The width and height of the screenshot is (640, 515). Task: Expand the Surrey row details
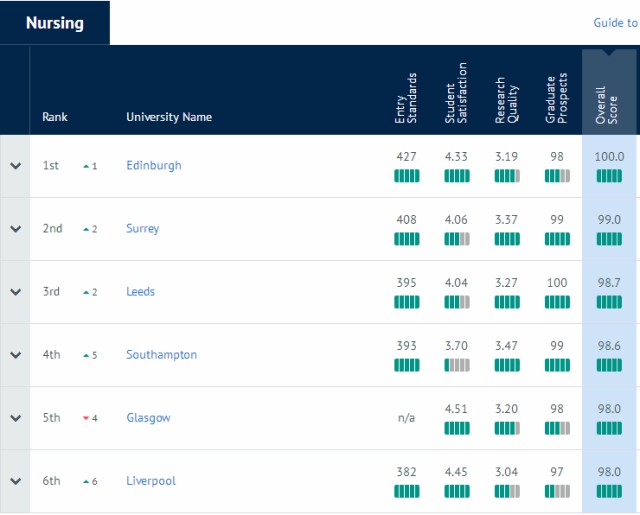tap(16, 229)
